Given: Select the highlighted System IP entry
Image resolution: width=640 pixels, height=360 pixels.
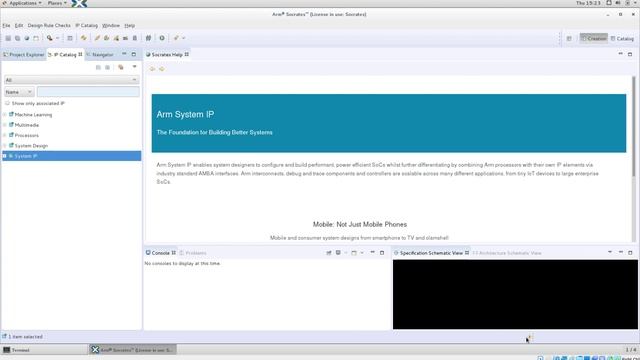Looking at the screenshot, I should coord(71,156).
